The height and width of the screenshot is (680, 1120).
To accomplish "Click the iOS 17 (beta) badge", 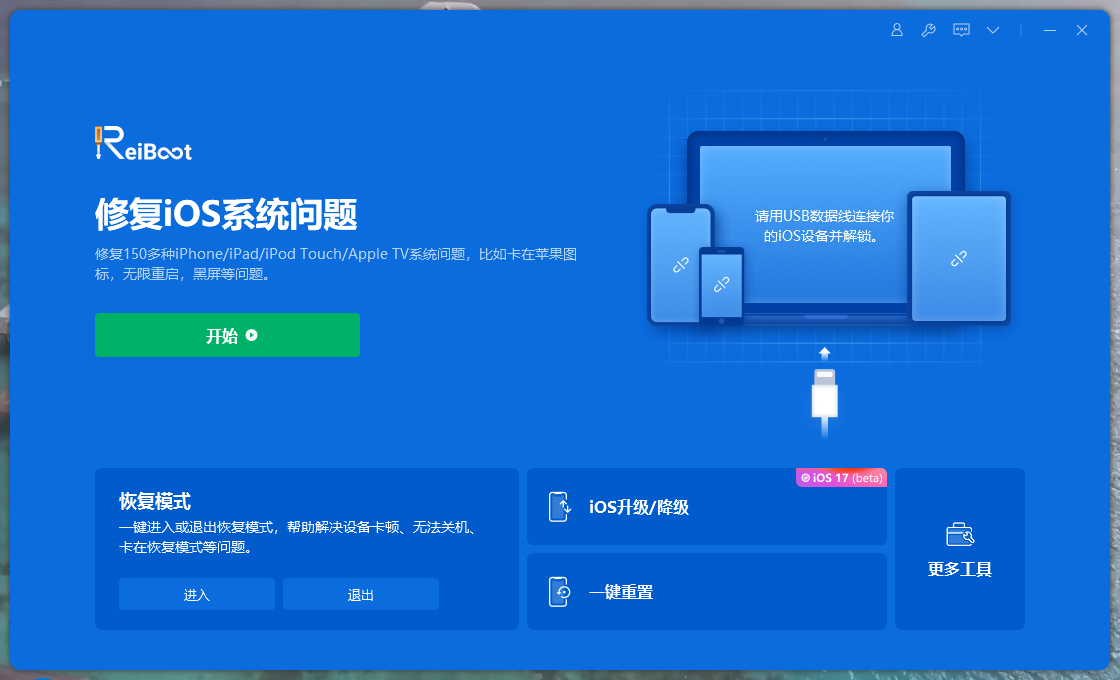I will (x=841, y=478).
